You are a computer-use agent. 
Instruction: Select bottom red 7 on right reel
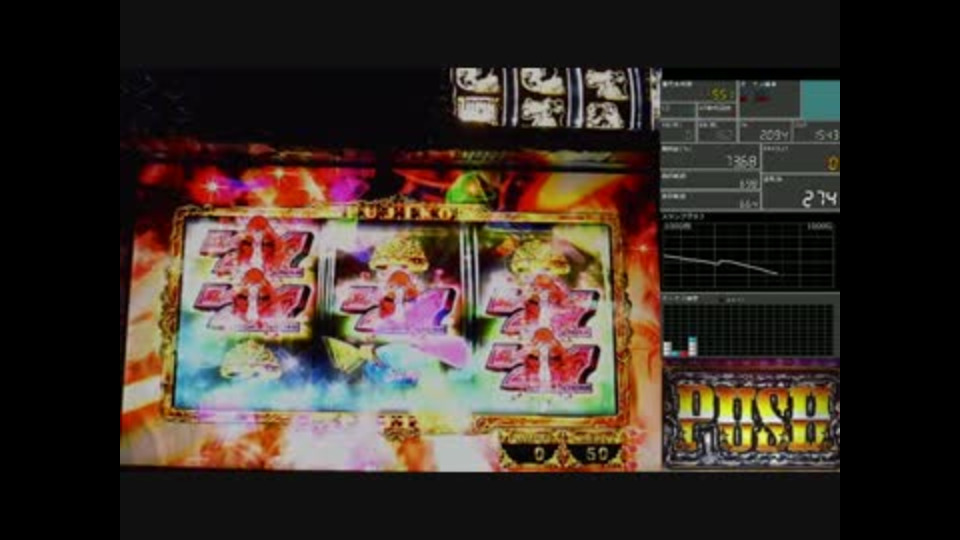click(542, 361)
